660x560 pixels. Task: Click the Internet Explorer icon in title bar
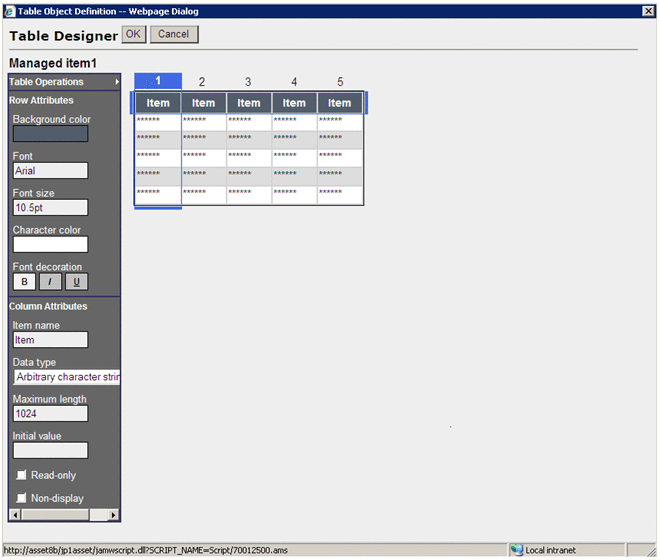point(10,11)
